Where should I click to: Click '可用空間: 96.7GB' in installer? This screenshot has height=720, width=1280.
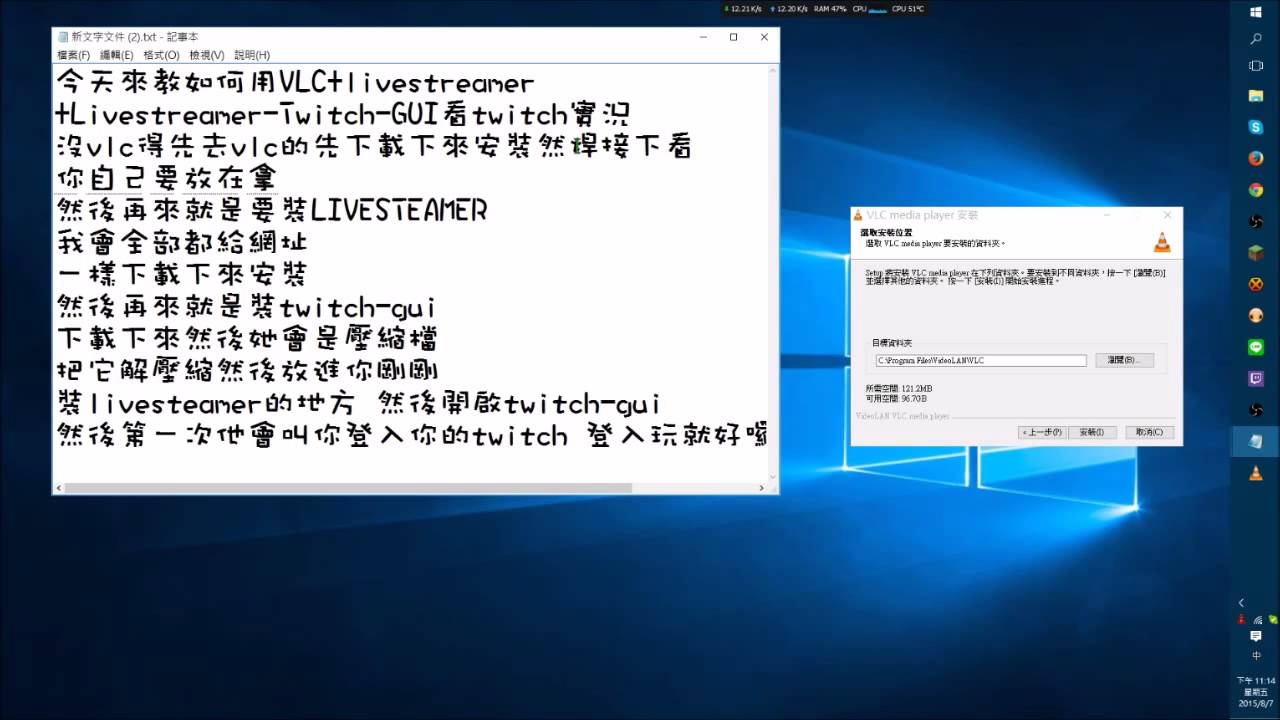pos(894,398)
